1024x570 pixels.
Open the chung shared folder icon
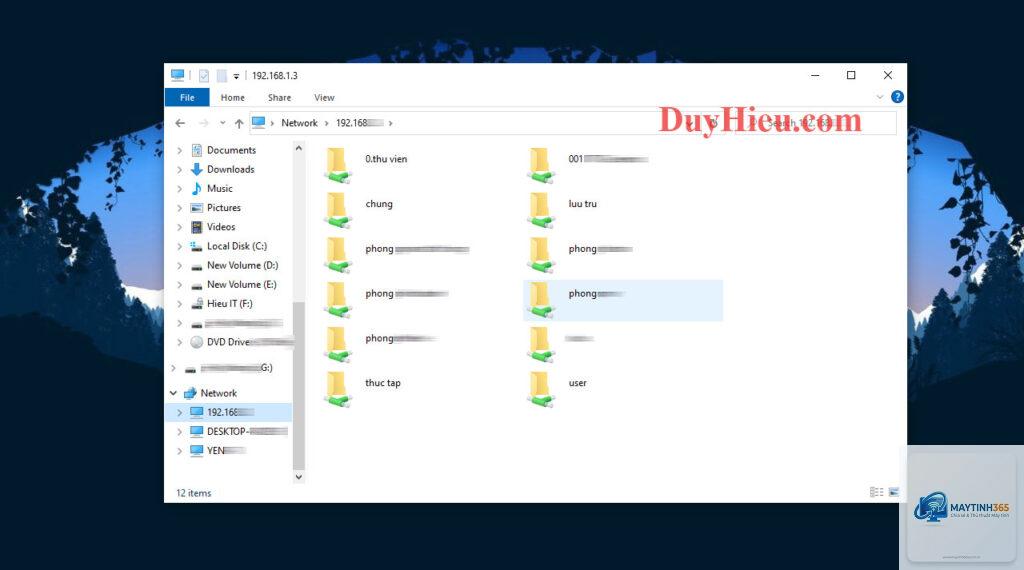(338, 210)
